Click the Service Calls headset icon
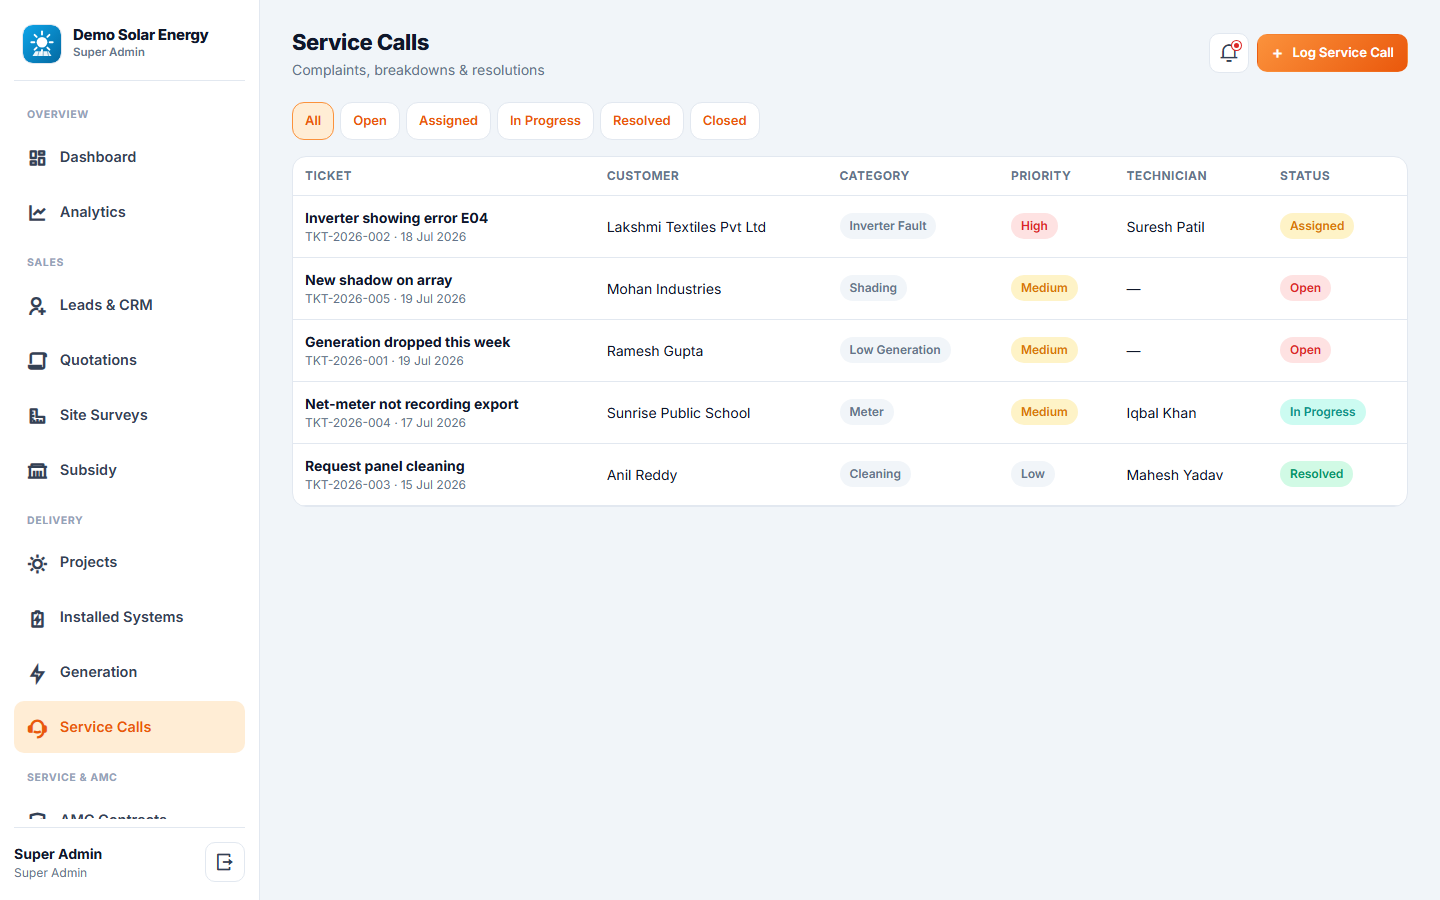 (37, 728)
